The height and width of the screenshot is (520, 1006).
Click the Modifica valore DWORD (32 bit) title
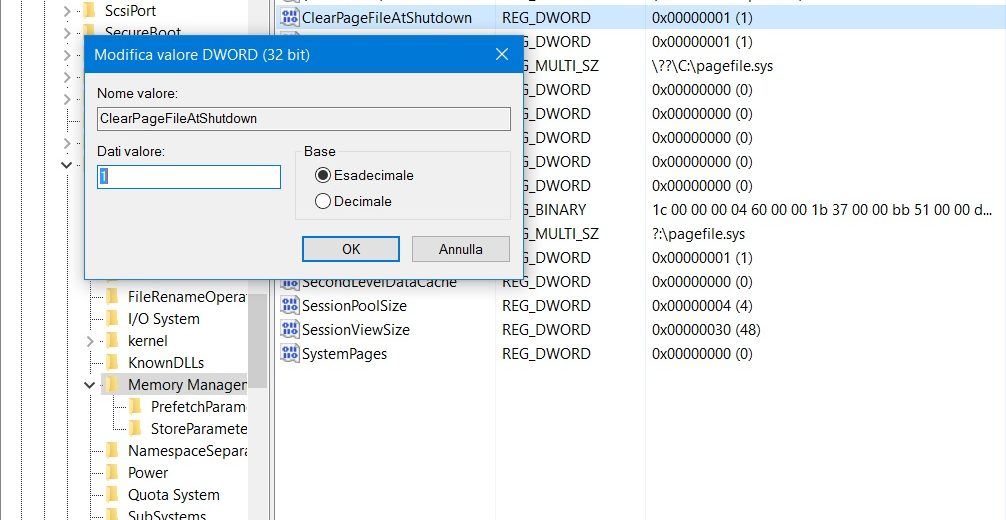(202, 55)
